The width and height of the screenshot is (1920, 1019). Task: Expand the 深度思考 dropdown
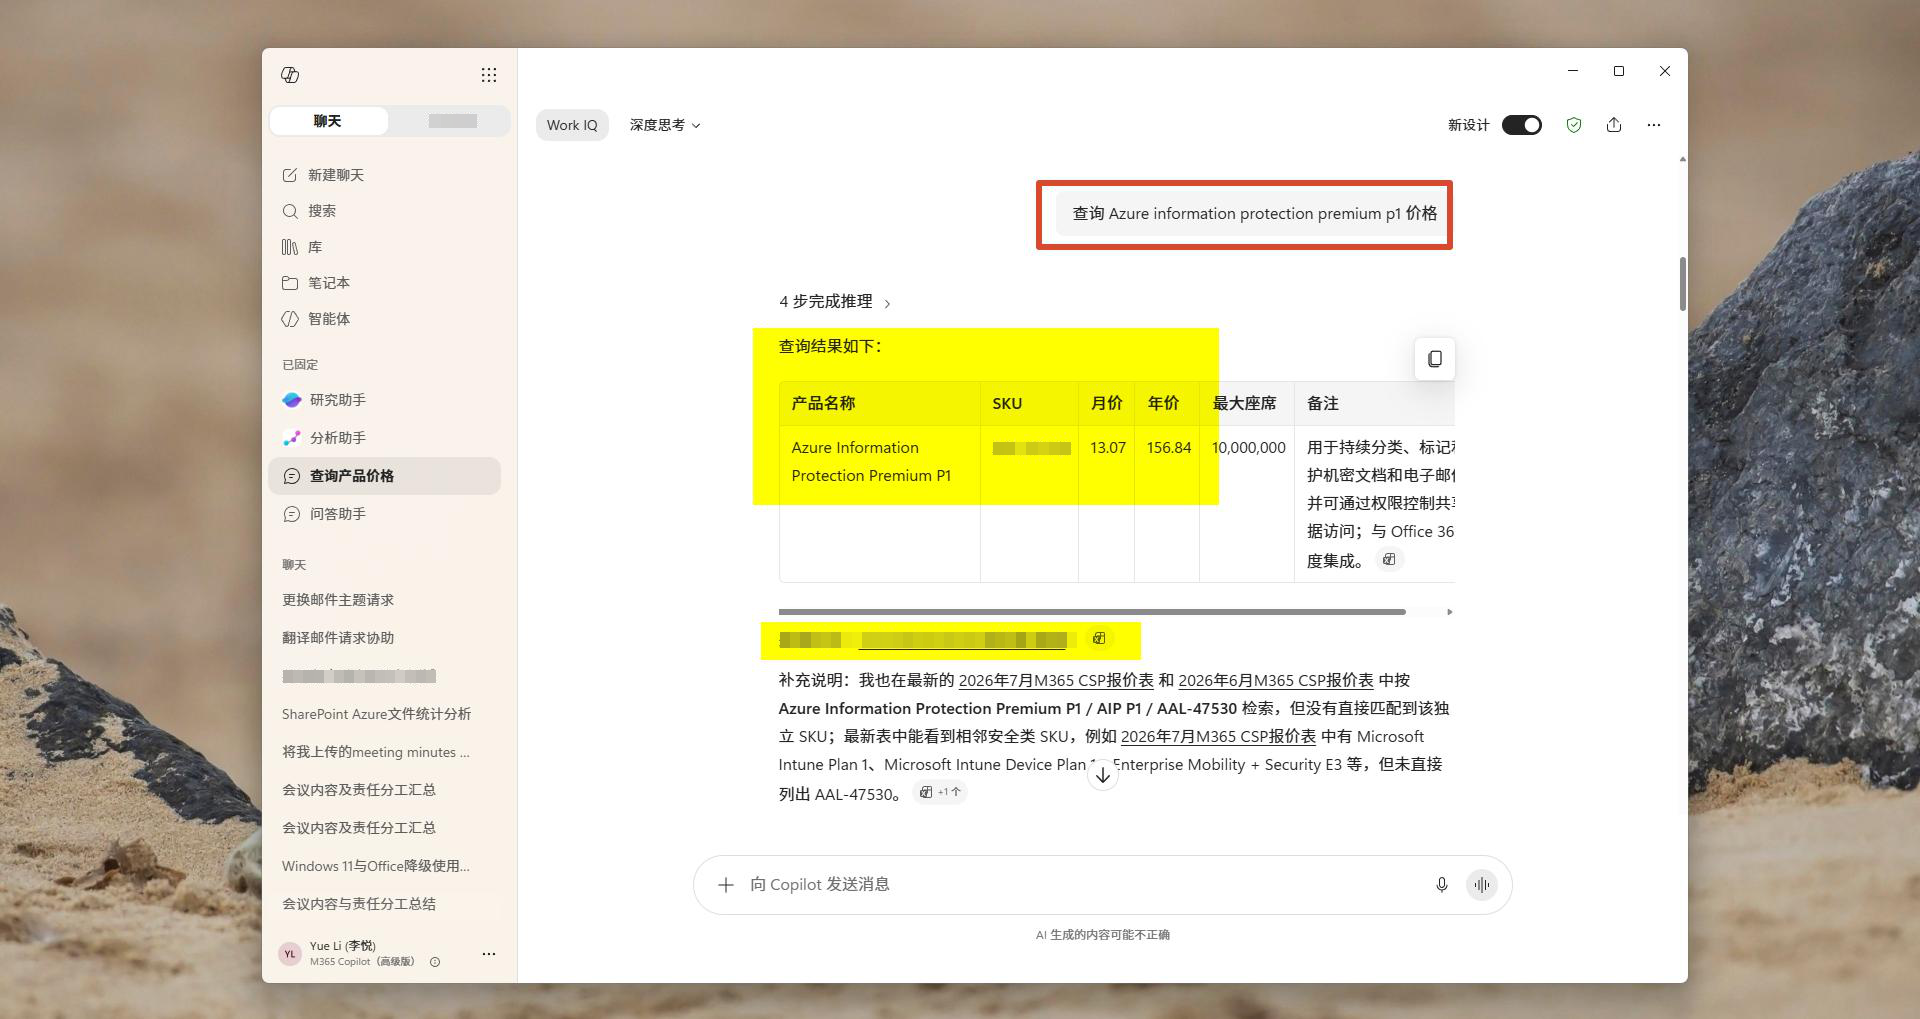(665, 125)
